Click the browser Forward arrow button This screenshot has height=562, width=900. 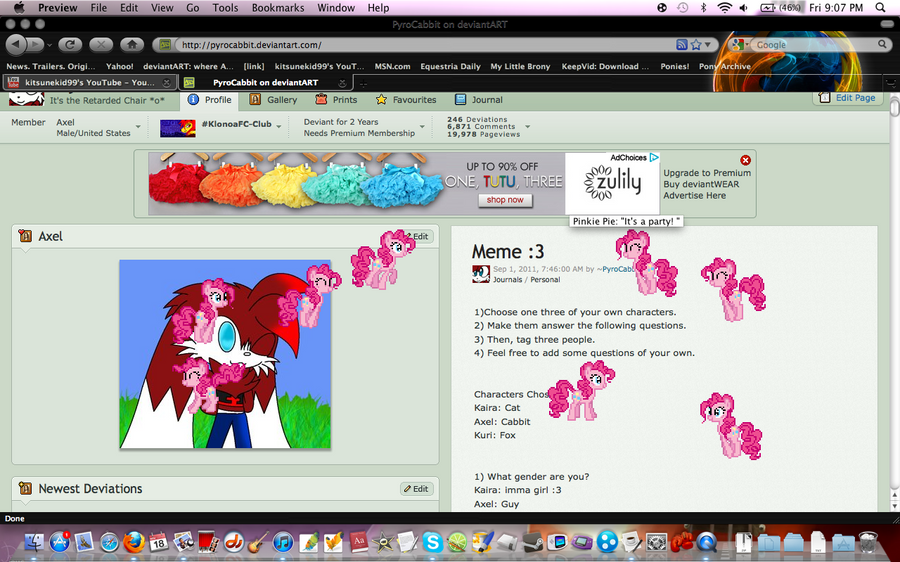(x=34, y=44)
